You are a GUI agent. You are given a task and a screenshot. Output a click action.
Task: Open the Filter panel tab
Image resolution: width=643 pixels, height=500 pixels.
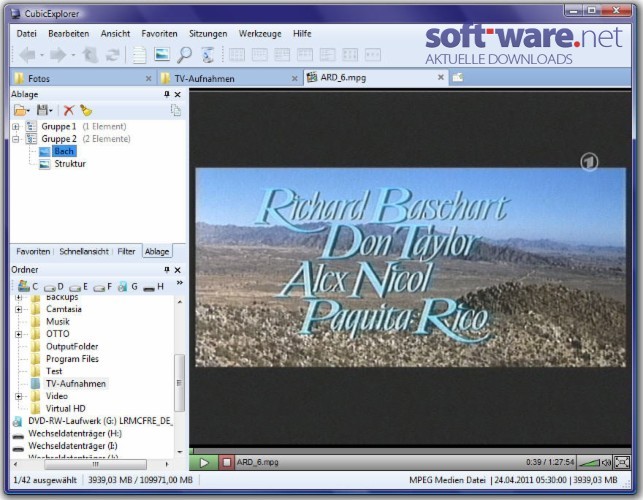(126, 251)
